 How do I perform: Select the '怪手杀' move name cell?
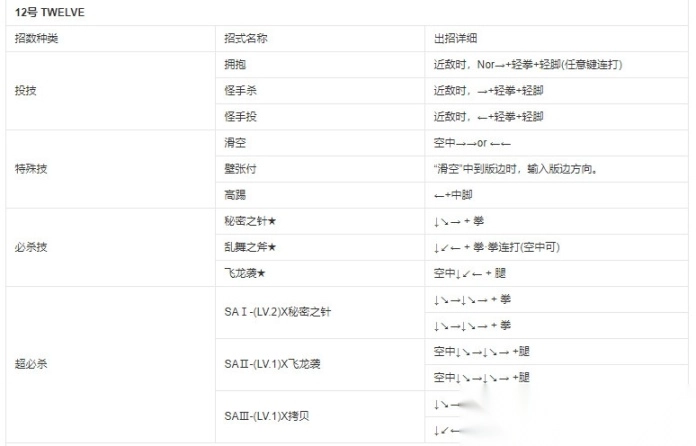240,90
